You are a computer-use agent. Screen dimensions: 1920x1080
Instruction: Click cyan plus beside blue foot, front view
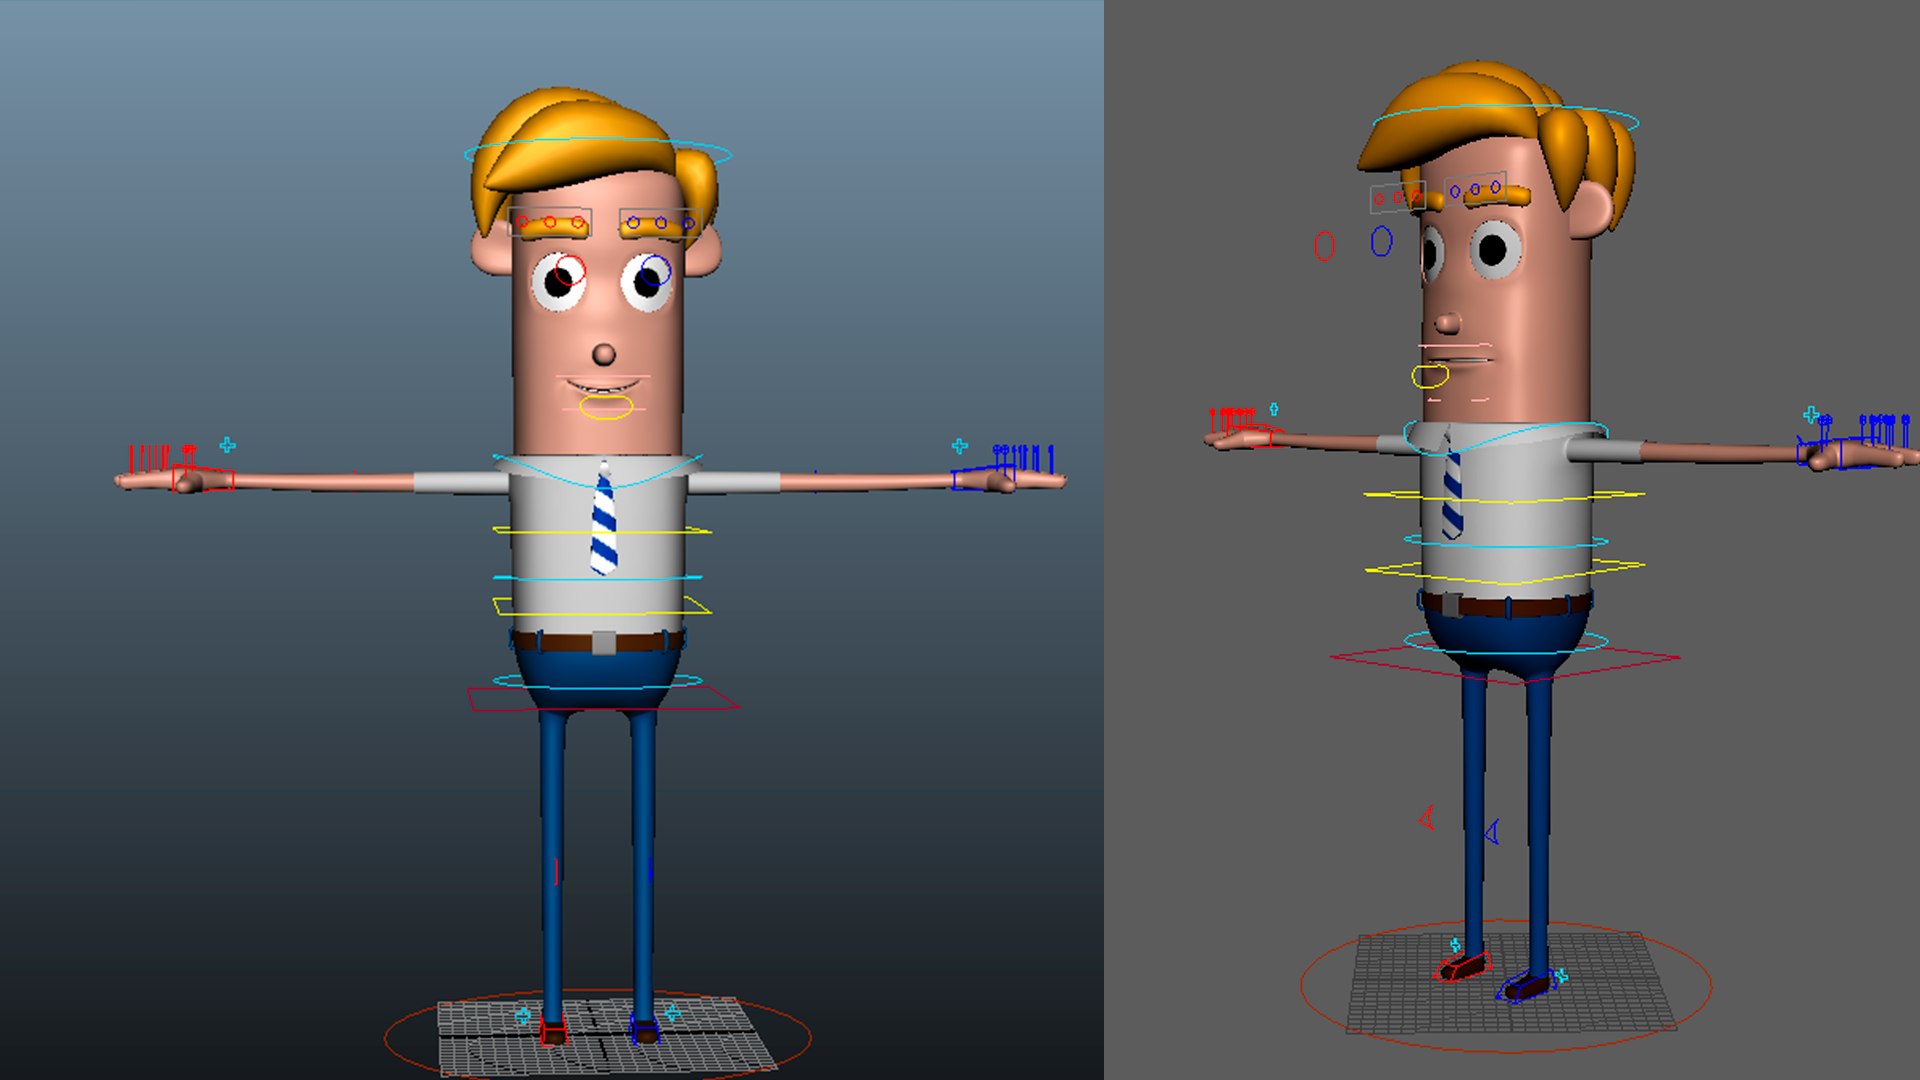673,1014
